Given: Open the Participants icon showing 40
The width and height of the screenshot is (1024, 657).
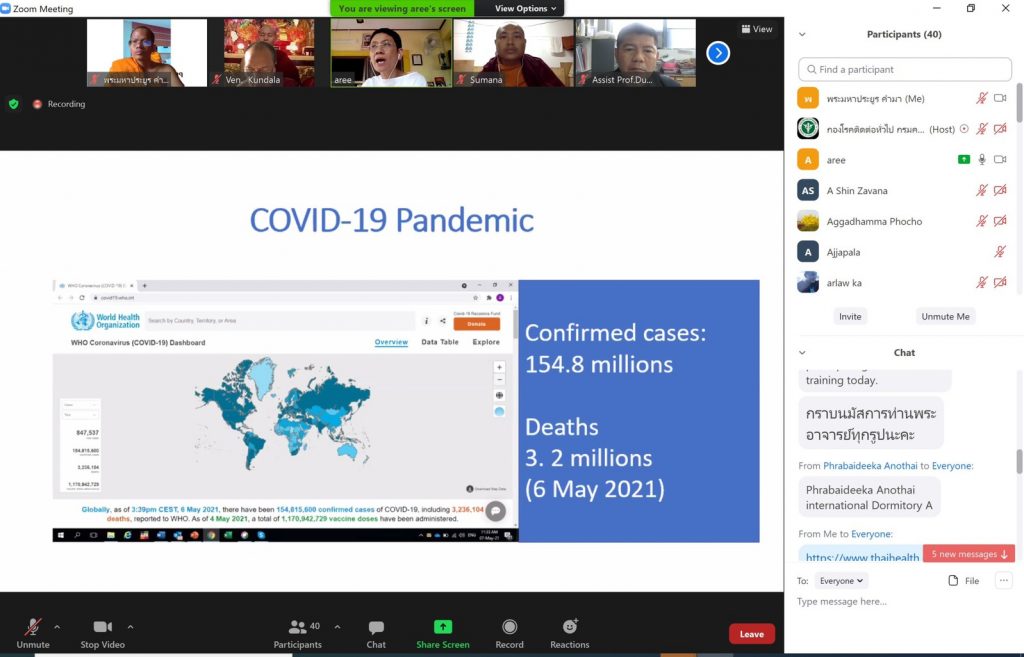Looking at the screenshot, I should [298, 627].
